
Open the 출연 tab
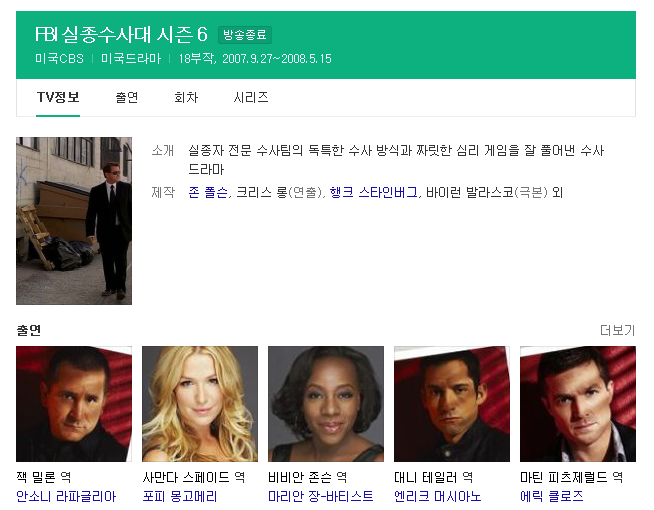click(127, 98)
